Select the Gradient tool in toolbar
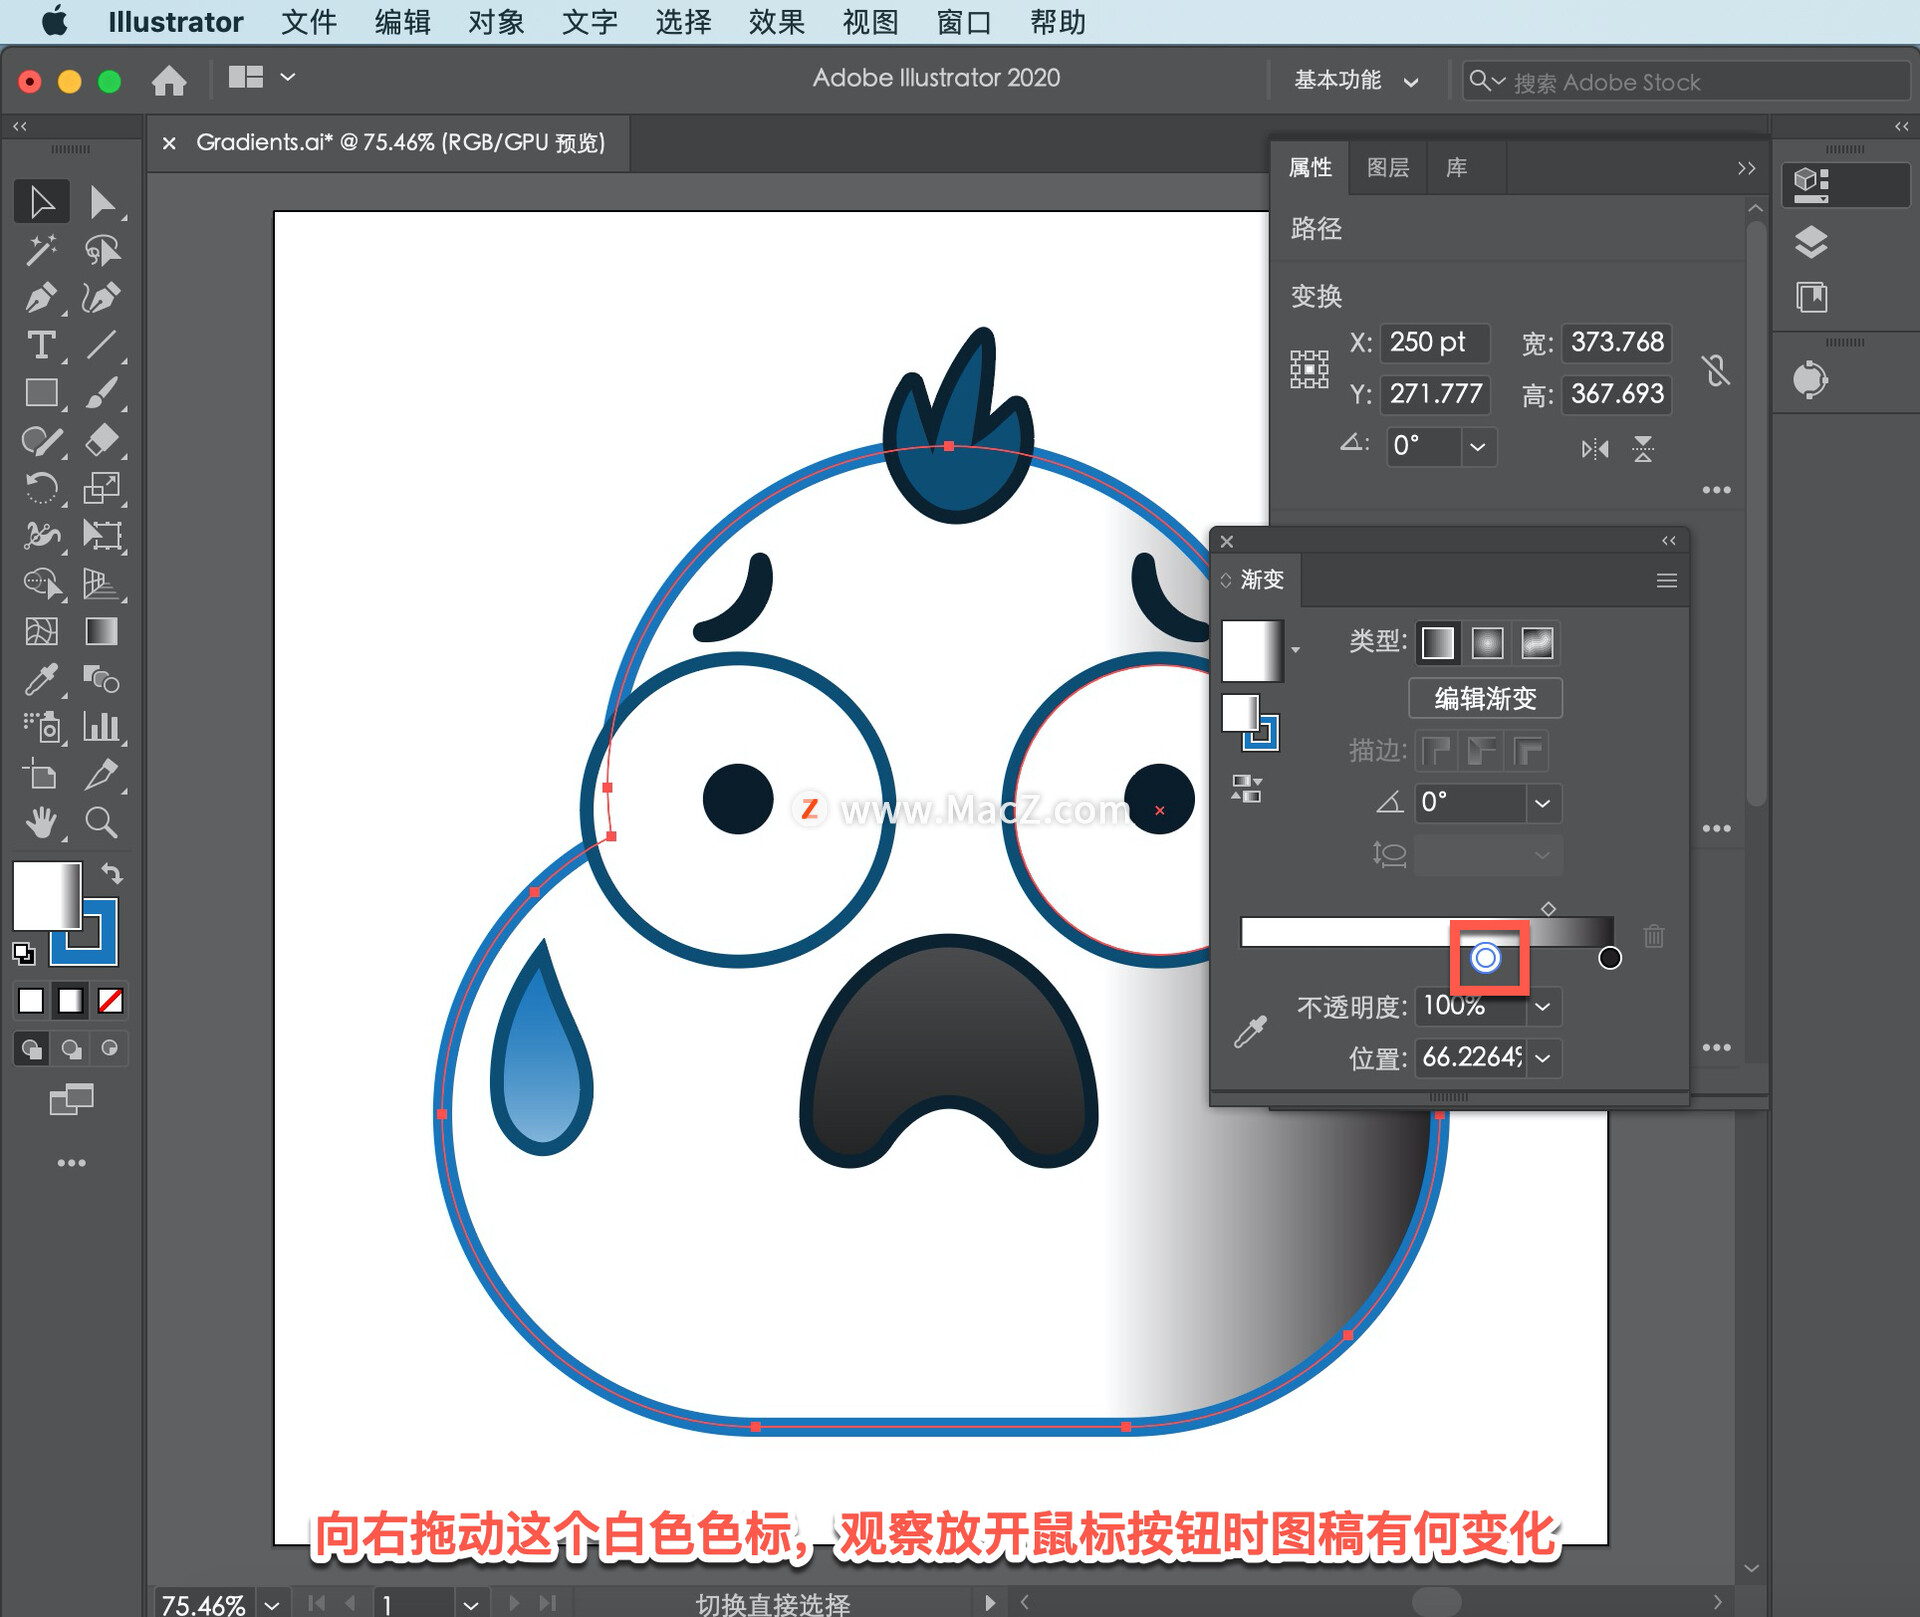Image resolution: width=1920 pixels, height=1617 pixels. 101,632
